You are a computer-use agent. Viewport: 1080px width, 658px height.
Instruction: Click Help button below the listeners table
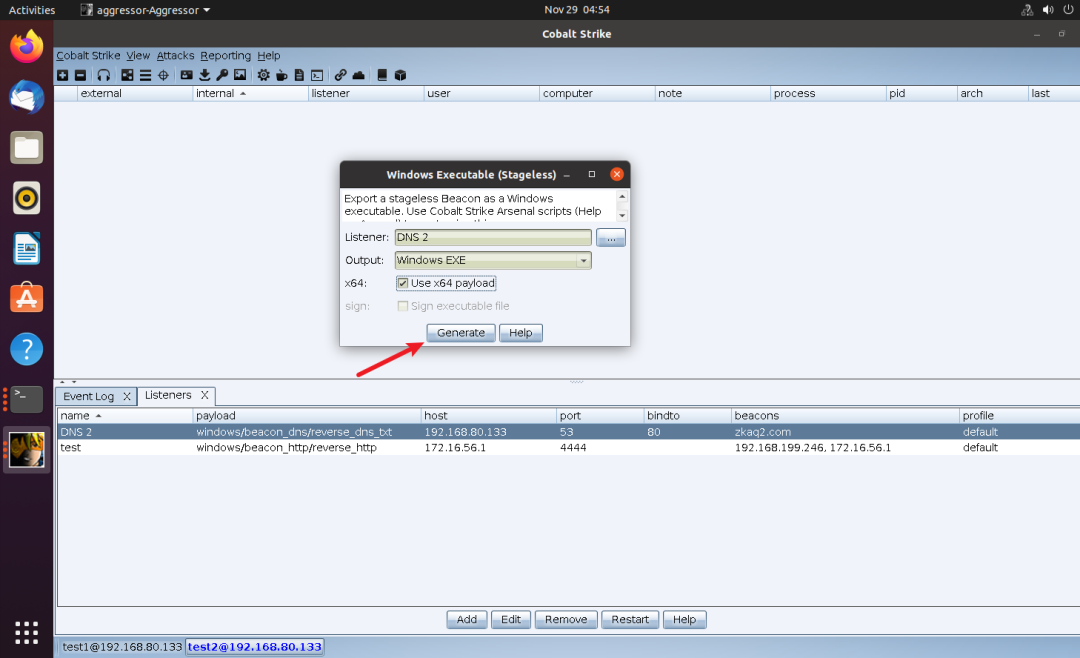click(685, 619)
